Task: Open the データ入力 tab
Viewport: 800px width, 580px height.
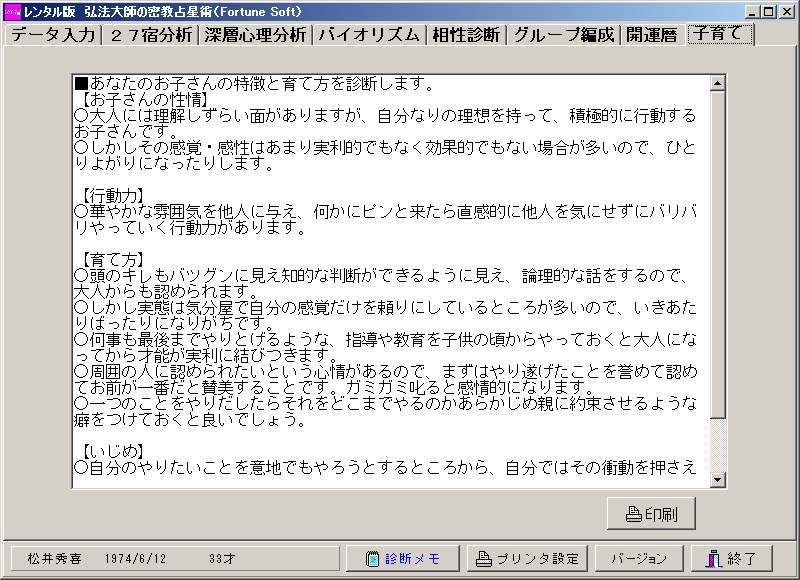Action: click(x=53, y=35)
